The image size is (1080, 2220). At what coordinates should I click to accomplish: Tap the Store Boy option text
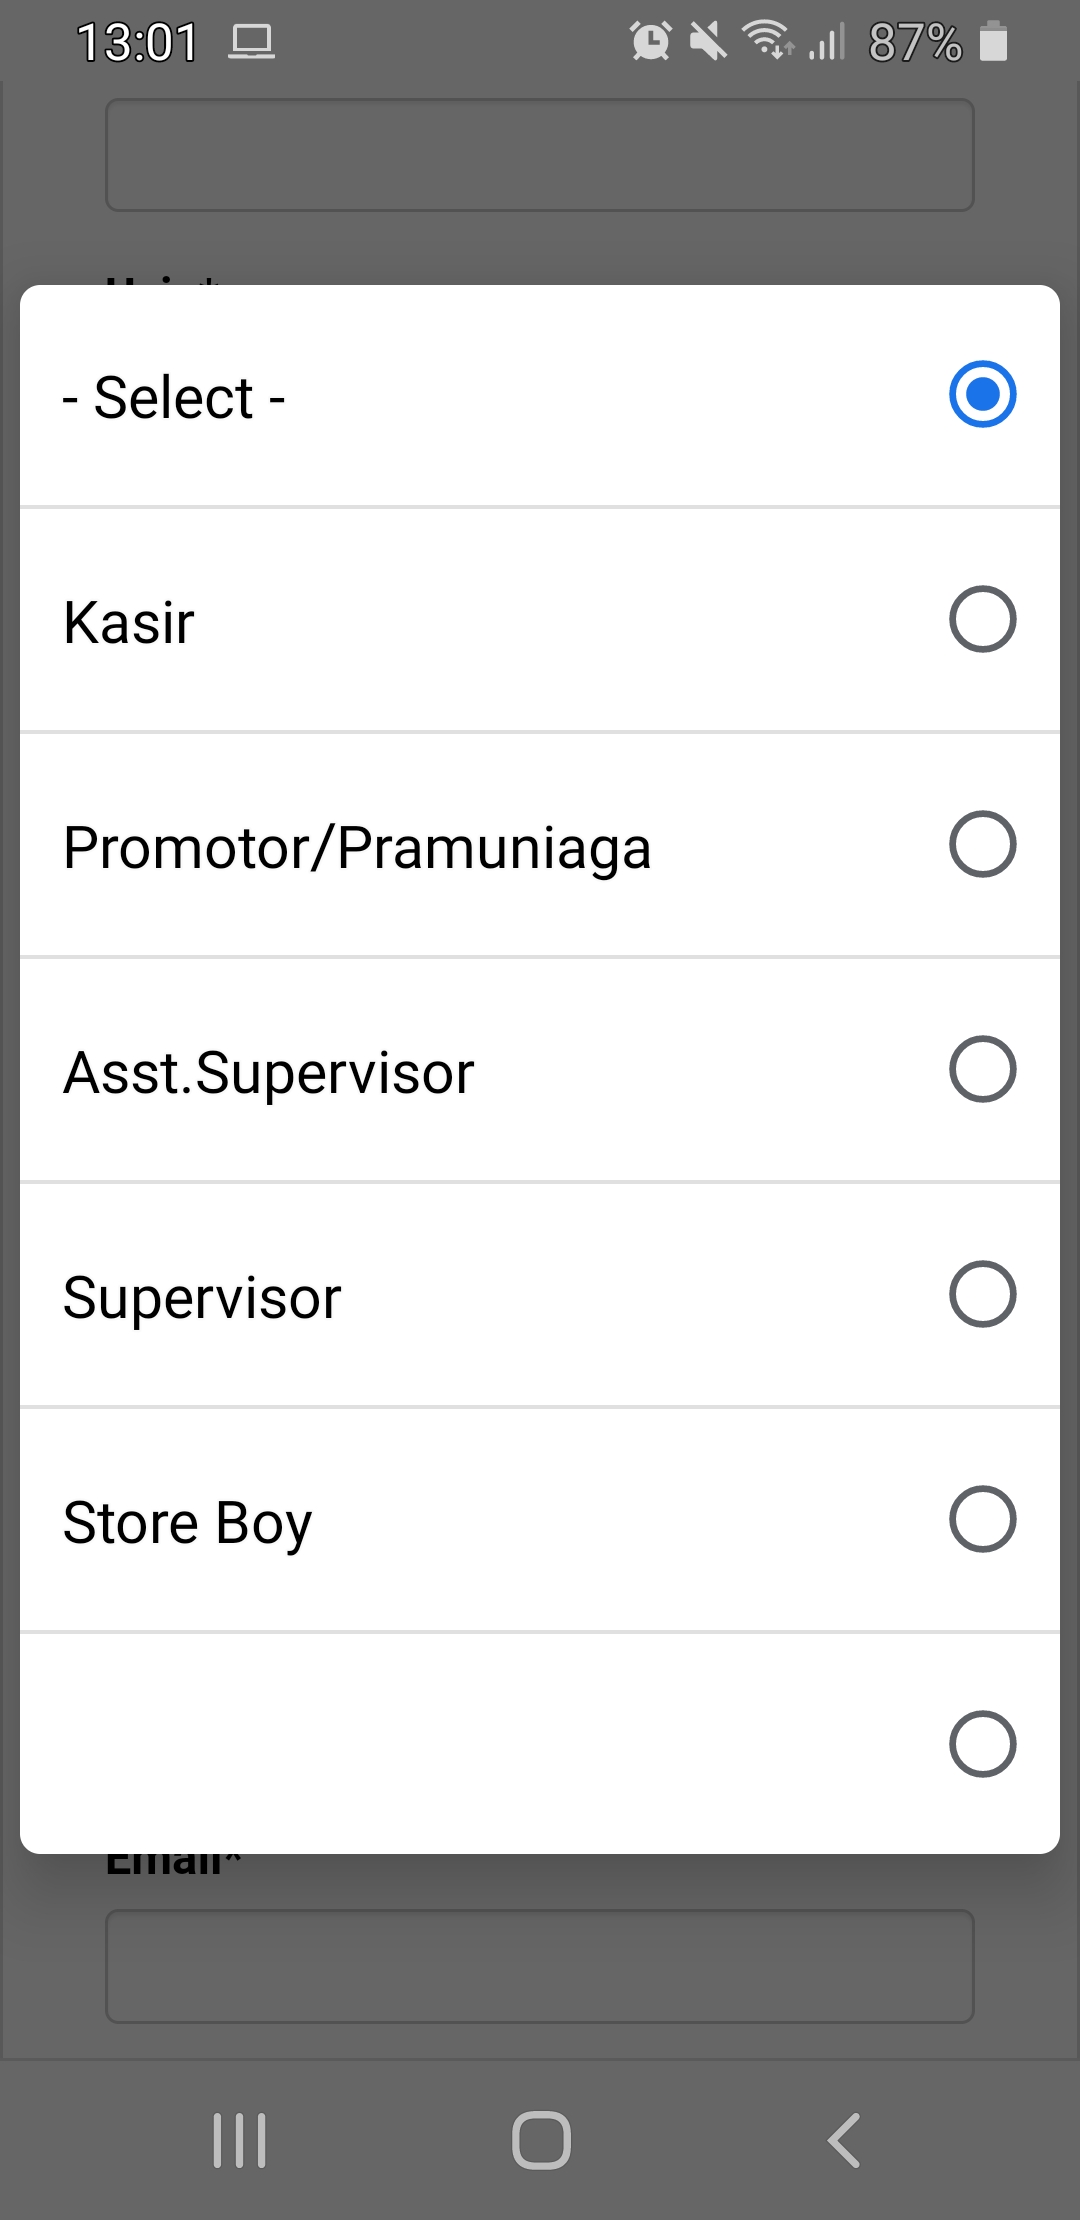click(x=188, y=1523)
